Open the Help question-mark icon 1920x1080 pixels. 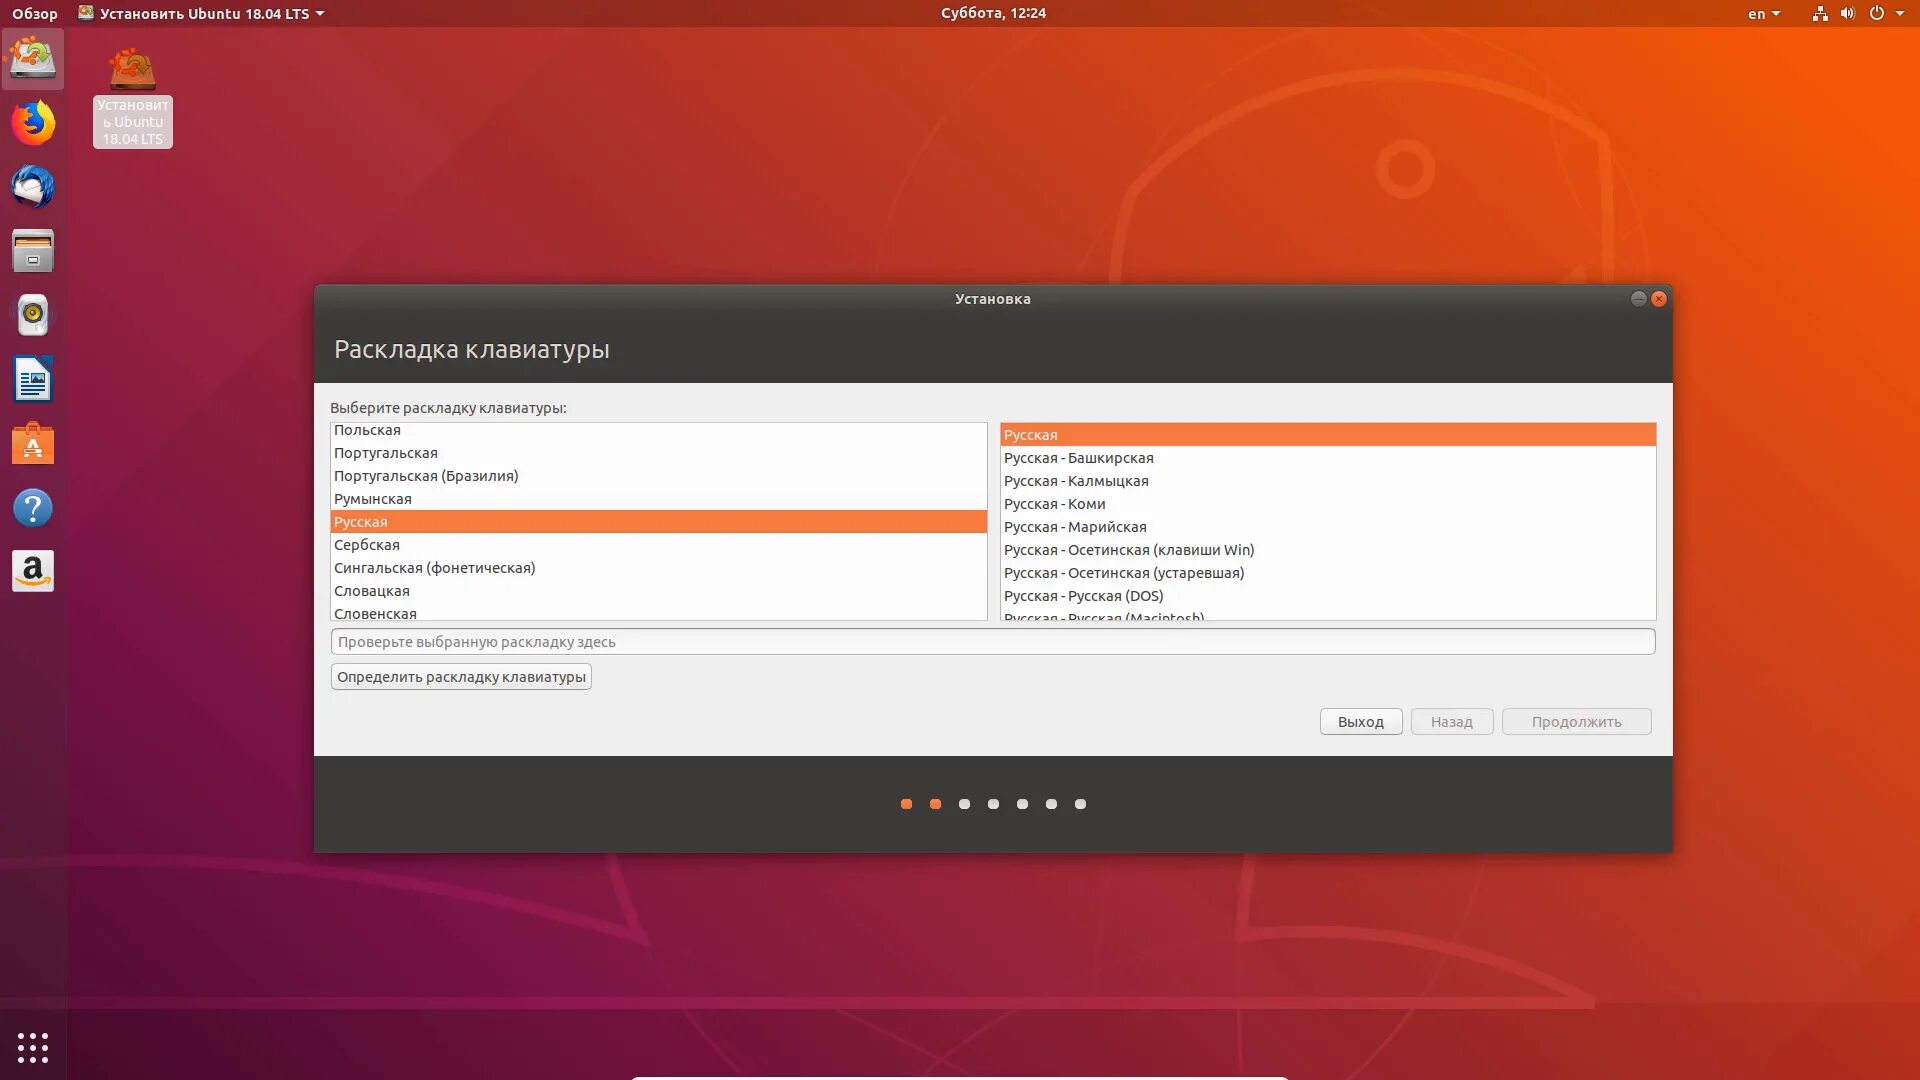point(33,508)
